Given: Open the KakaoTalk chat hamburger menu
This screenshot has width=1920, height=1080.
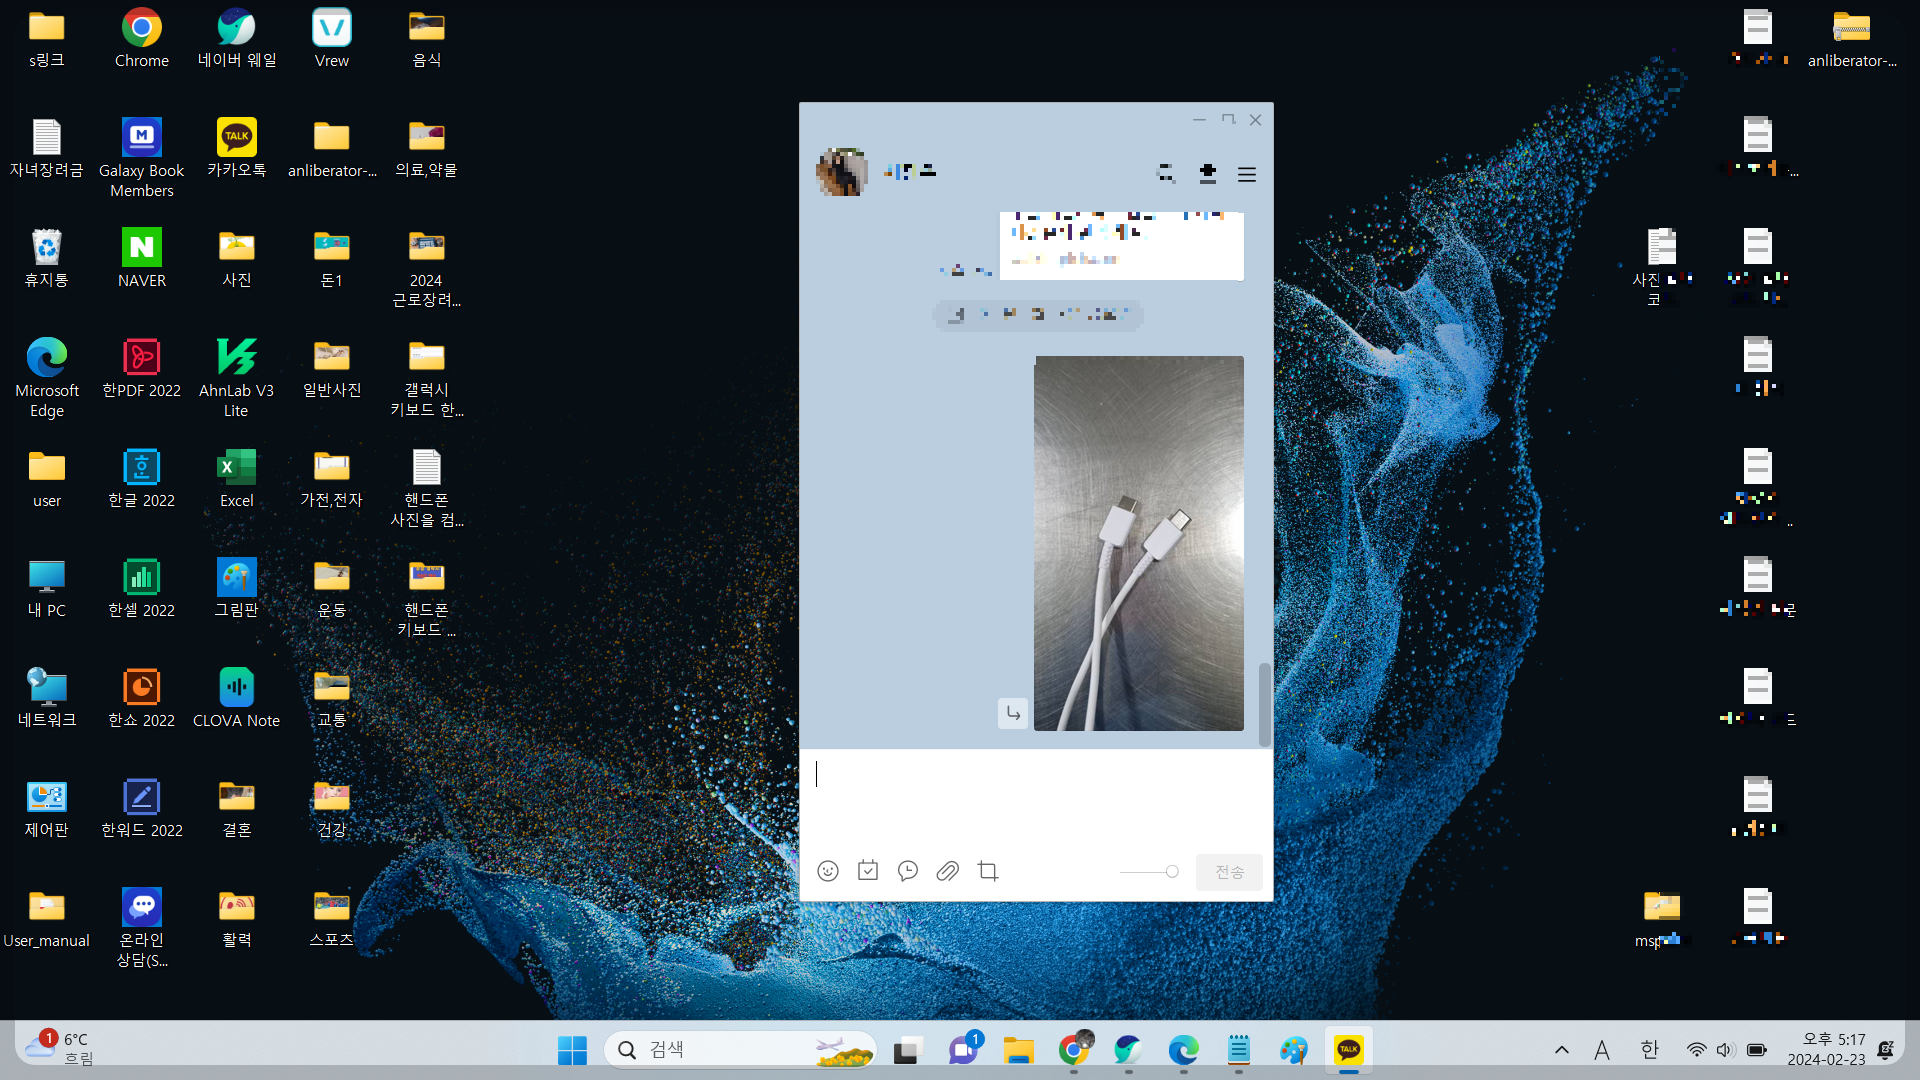Looking at the screenshot, I should 1247,174.
